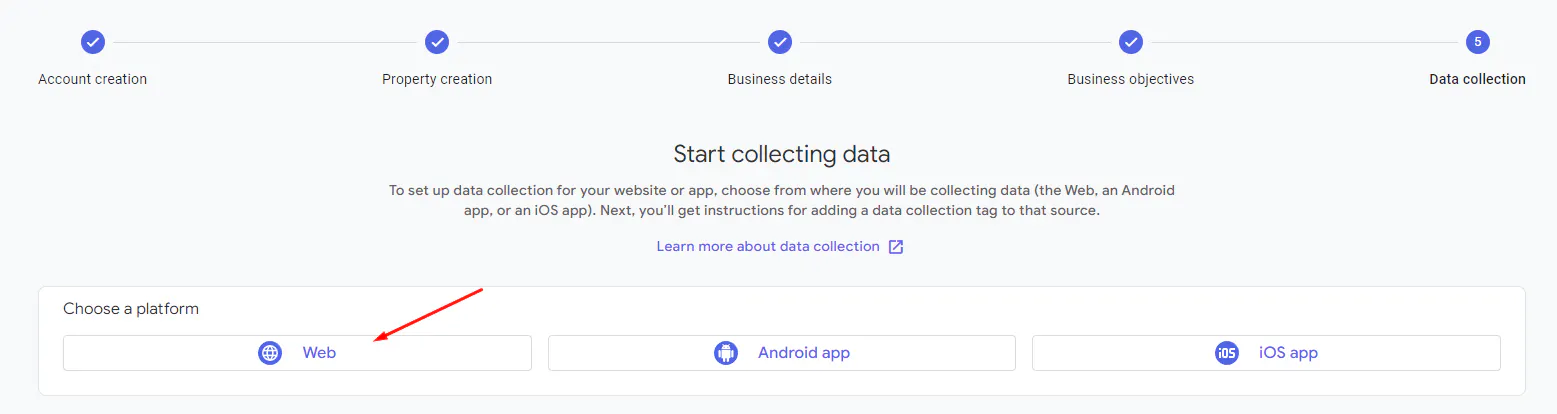
Task: Click the Business objectives step checkmark
Action: click(1131, 42)
